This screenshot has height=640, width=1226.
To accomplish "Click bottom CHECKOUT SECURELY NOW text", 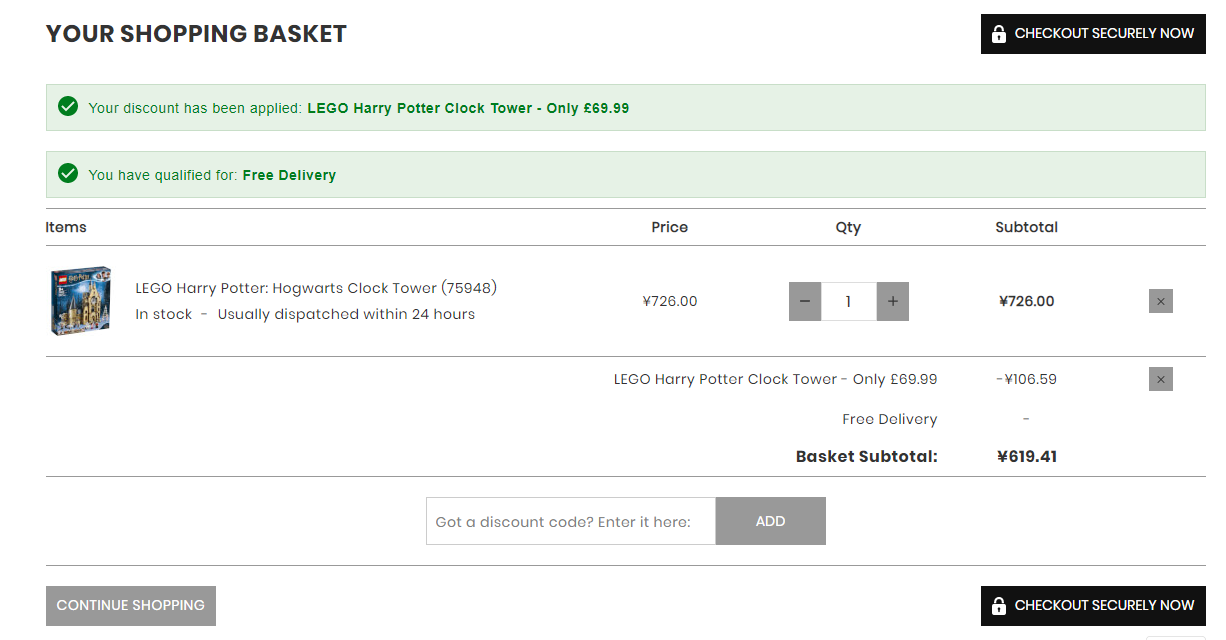I will [1104, 606].
